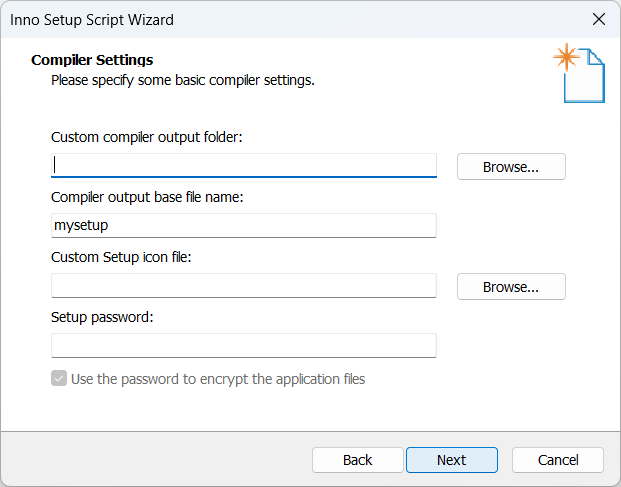Click the 'Please specify some basic compiler settings' text

[x=183, y=80]
